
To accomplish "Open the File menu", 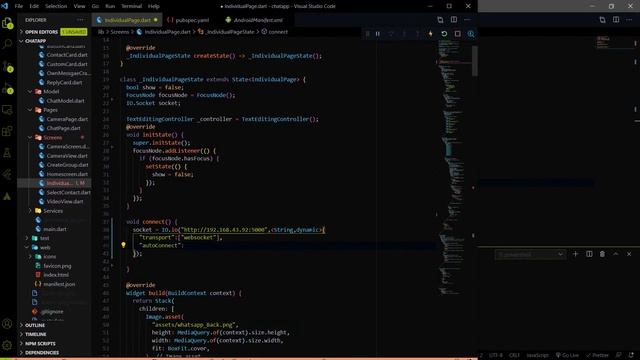I will (x=19, y=6).
